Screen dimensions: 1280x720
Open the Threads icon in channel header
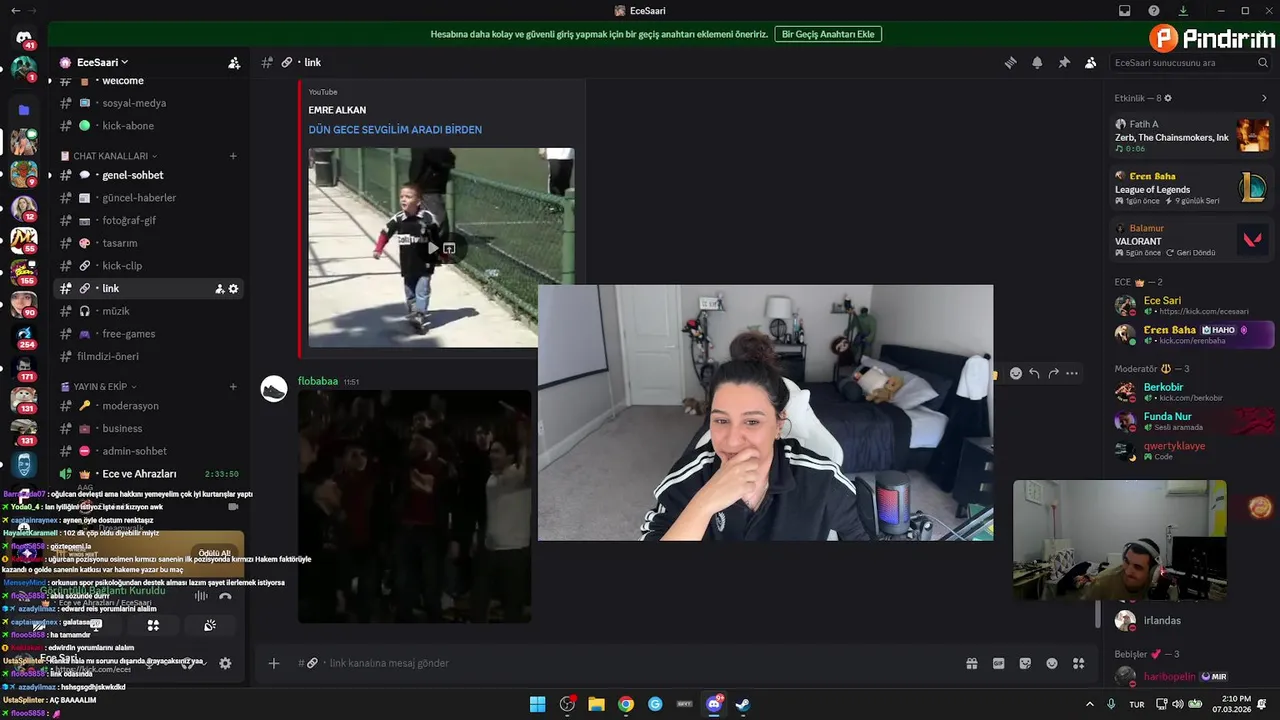[1010, 62]
